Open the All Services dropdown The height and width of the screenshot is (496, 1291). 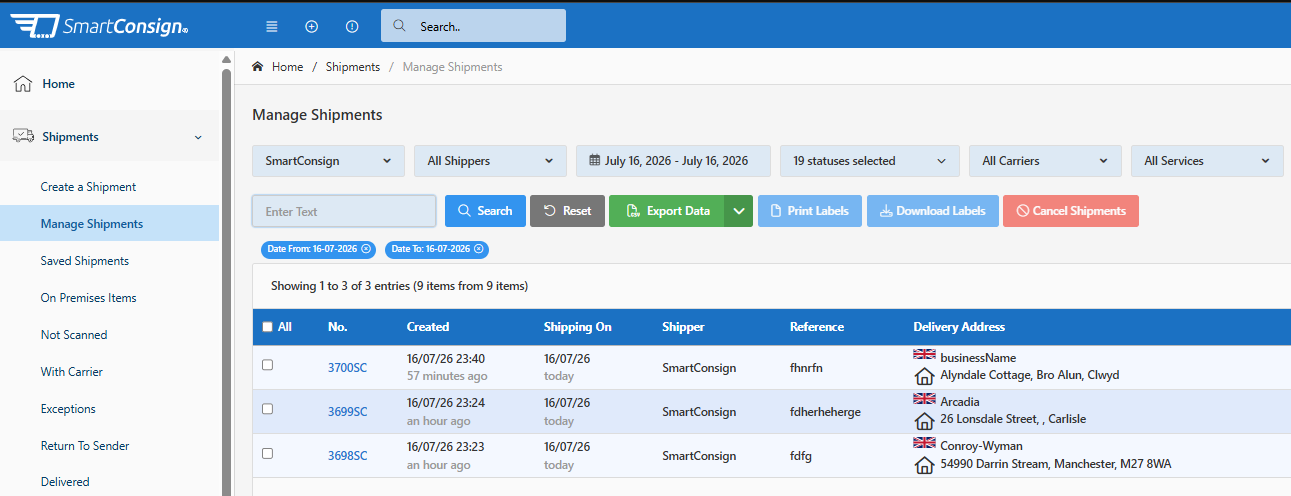pyautogui.click(x=1207, y=161)
